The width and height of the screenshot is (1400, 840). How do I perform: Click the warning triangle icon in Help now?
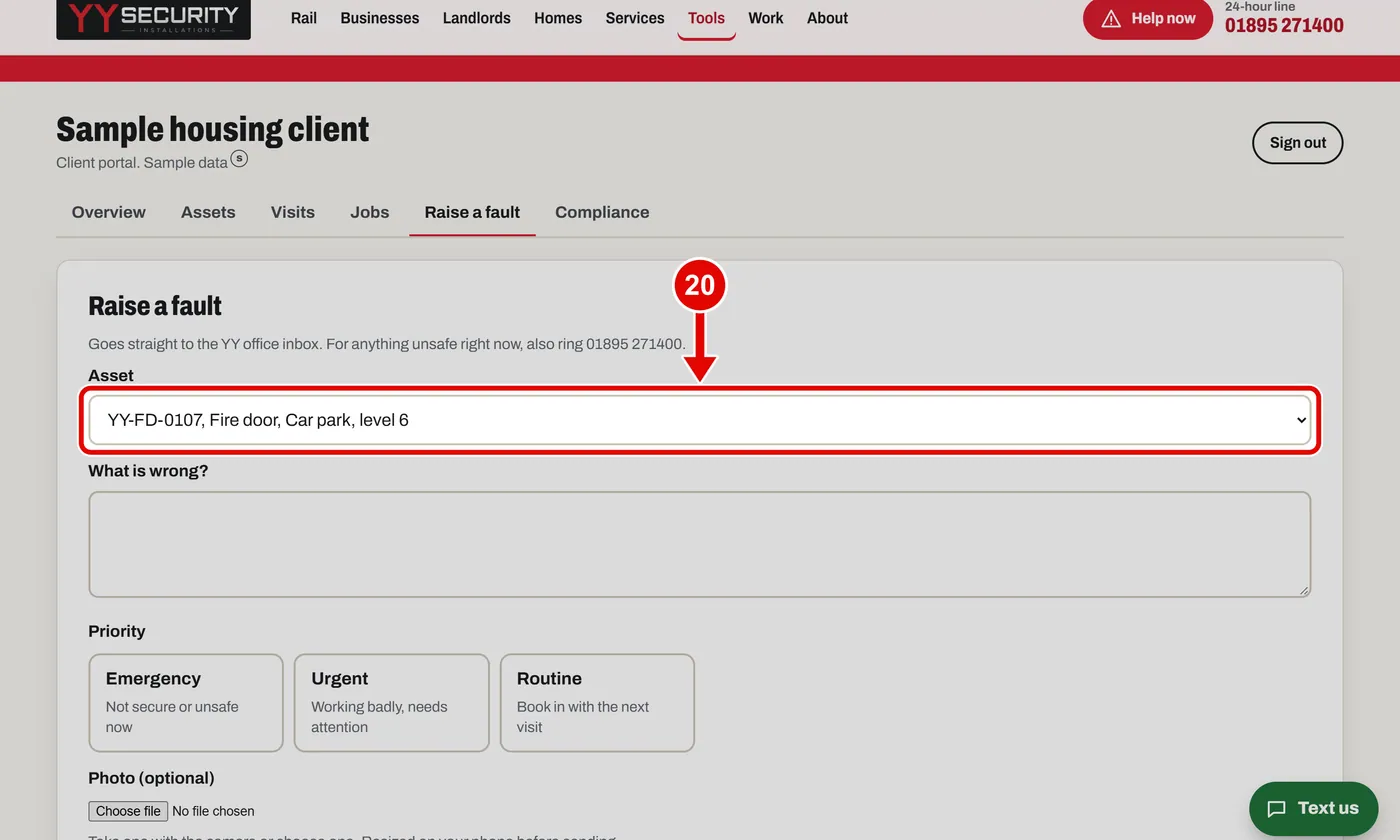point(1111,19)
